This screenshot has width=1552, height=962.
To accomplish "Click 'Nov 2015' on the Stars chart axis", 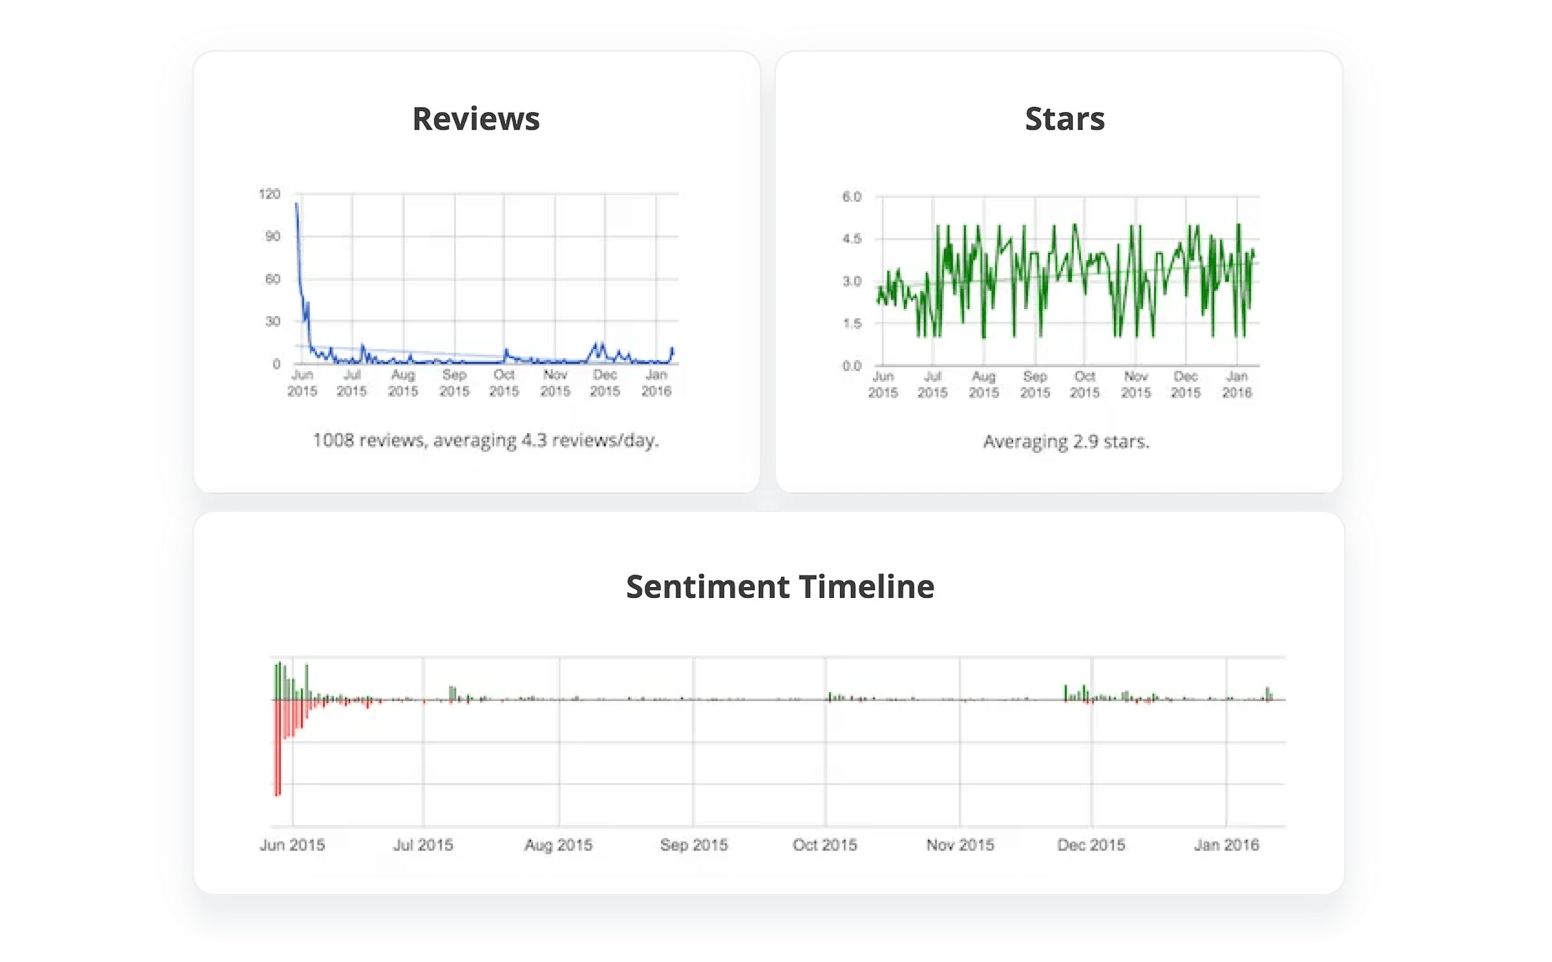I will click(1136, 385).
